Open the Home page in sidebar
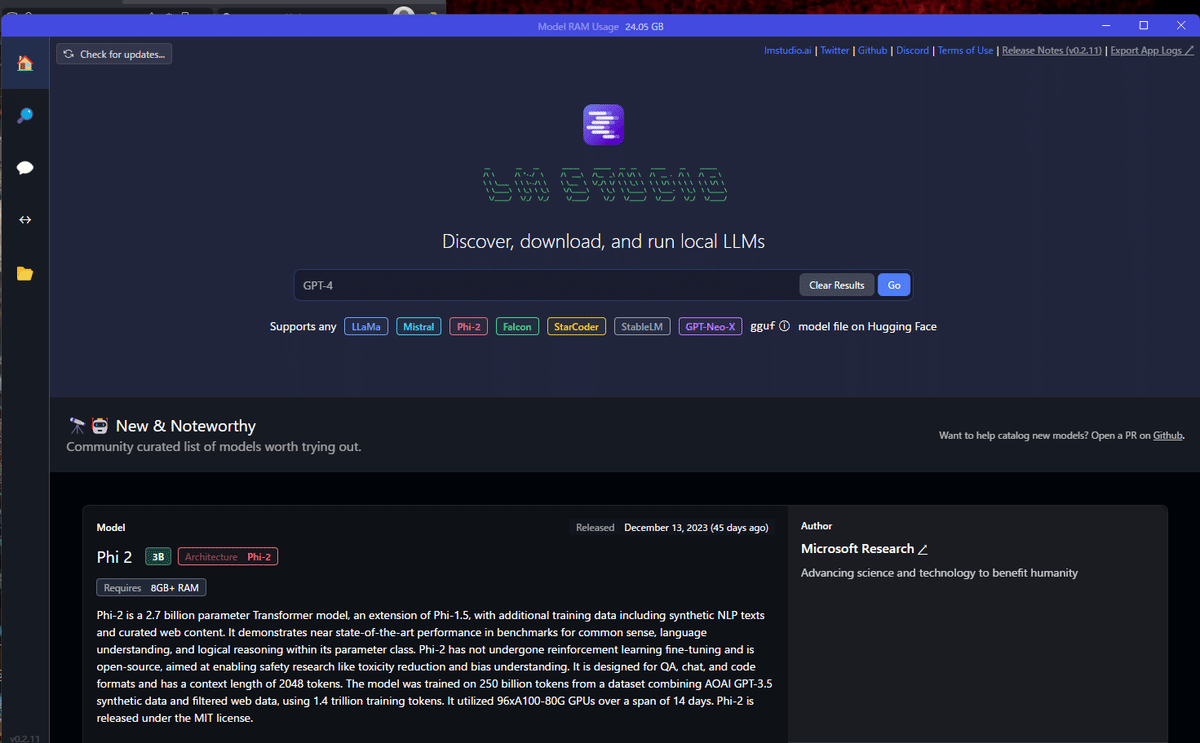 (25, 63)
